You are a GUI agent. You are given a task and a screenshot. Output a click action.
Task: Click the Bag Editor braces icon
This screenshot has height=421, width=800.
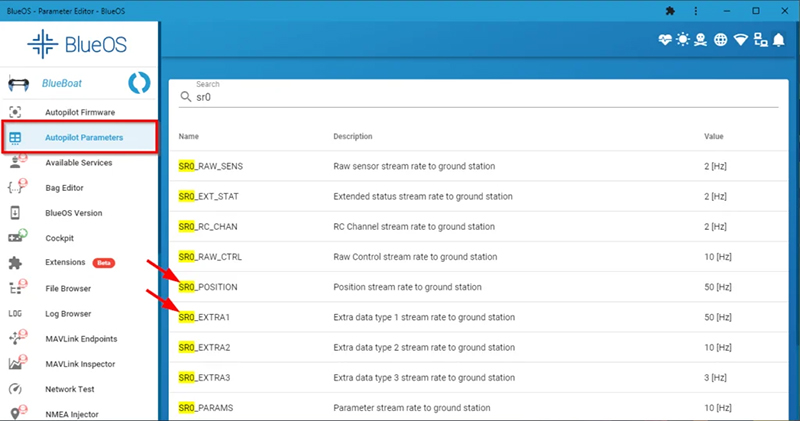[x=16, y=187]
